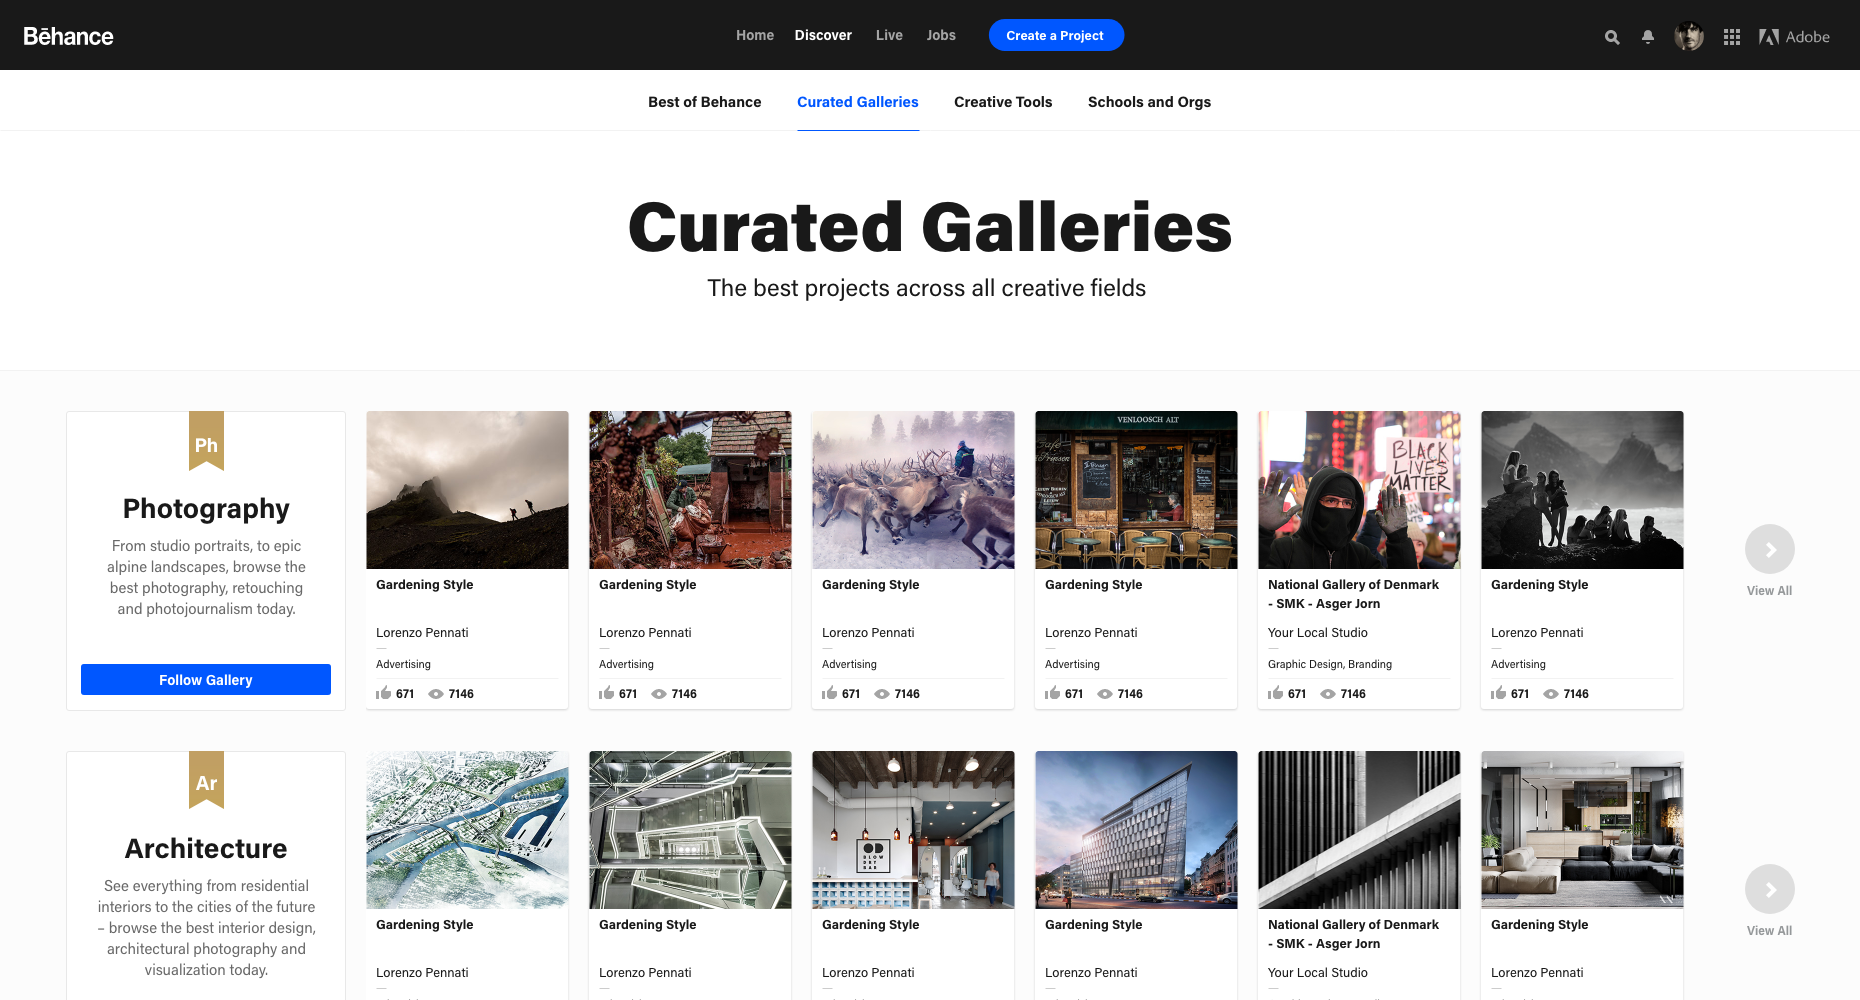Viewport: 1860px width, 1000px height.
Task: Open the black-and-white facade image
Action: coord(1359,830)
